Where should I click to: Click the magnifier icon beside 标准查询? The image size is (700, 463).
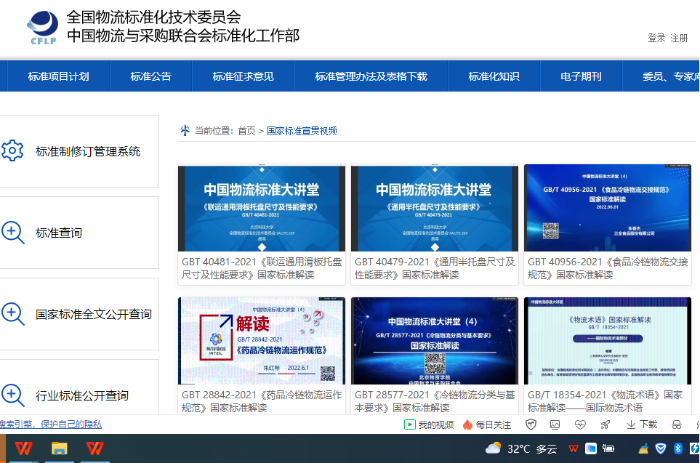click(x=13, y=233)
